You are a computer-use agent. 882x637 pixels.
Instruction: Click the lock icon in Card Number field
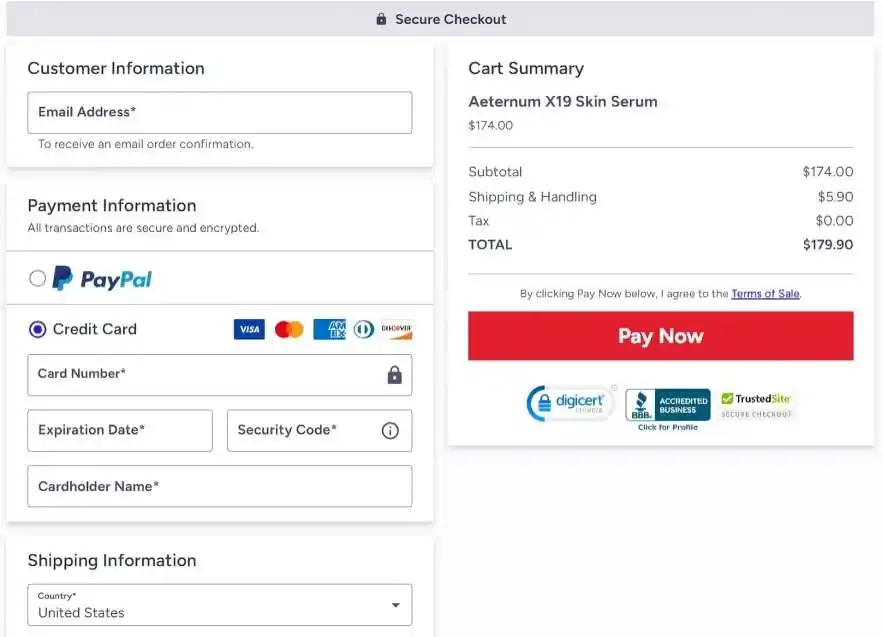point(394,374)
